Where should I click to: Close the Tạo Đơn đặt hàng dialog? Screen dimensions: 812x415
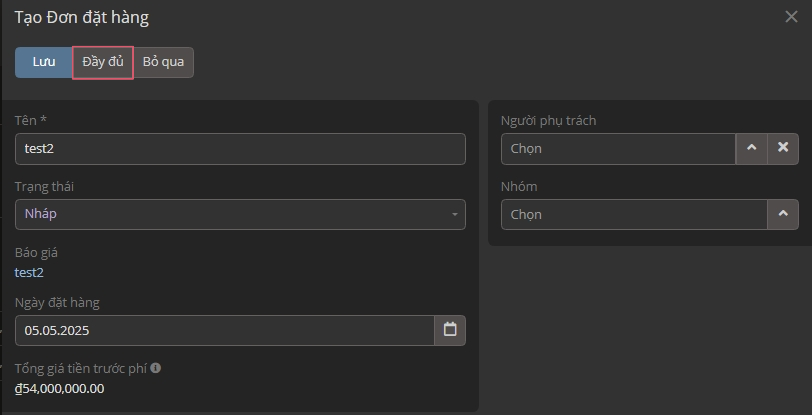[791, 17]
